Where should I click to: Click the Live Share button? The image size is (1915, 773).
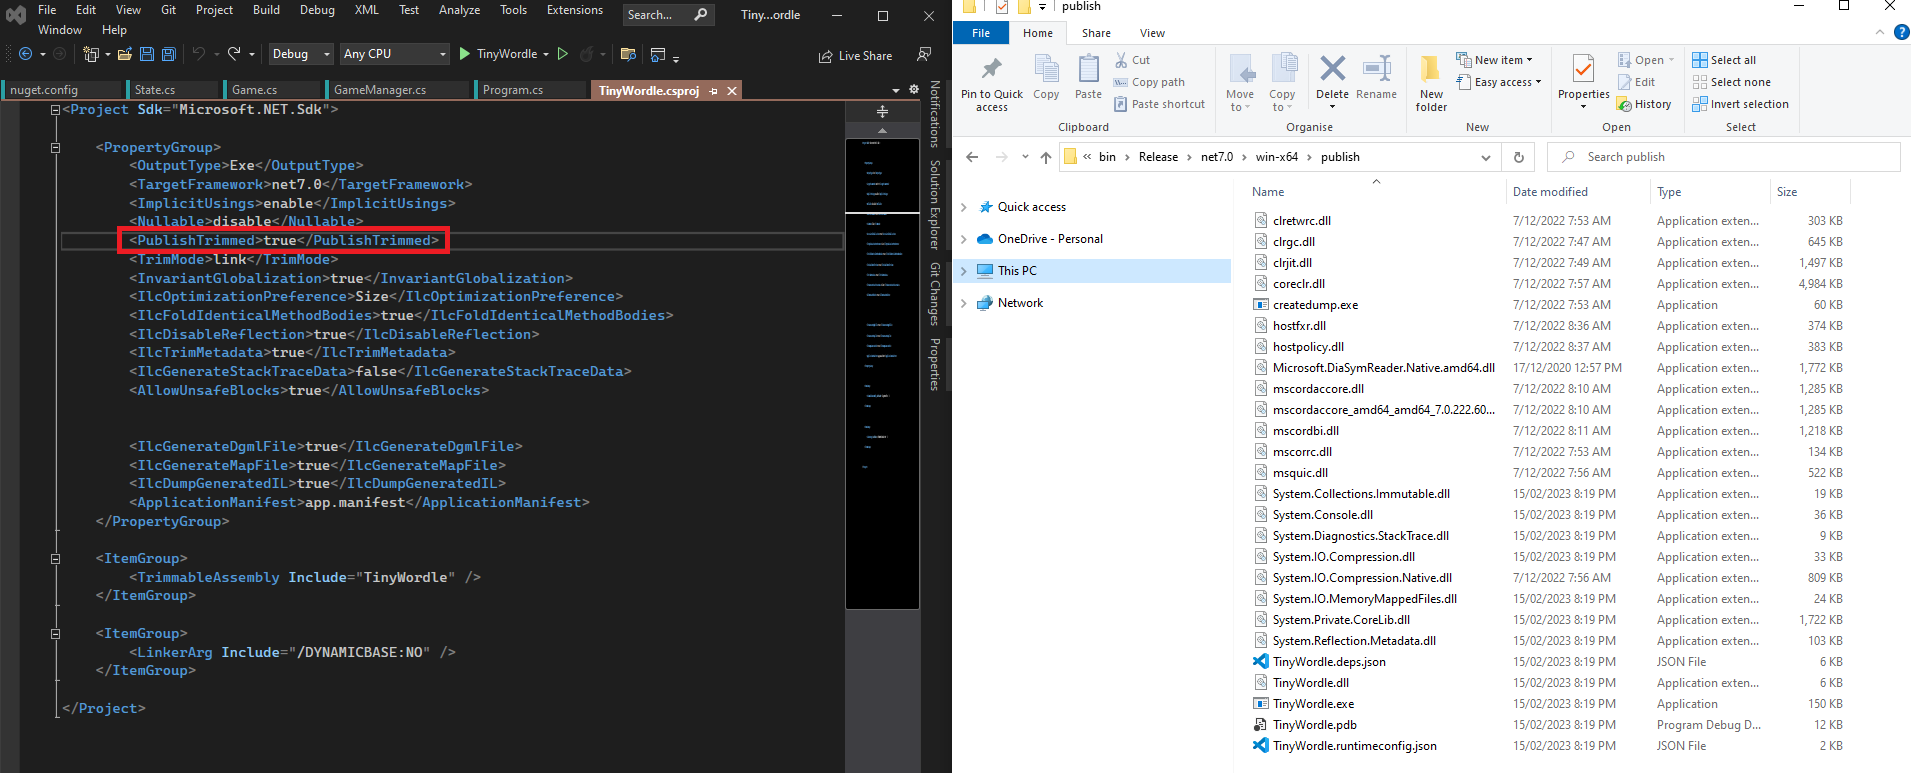coord(855,56)
